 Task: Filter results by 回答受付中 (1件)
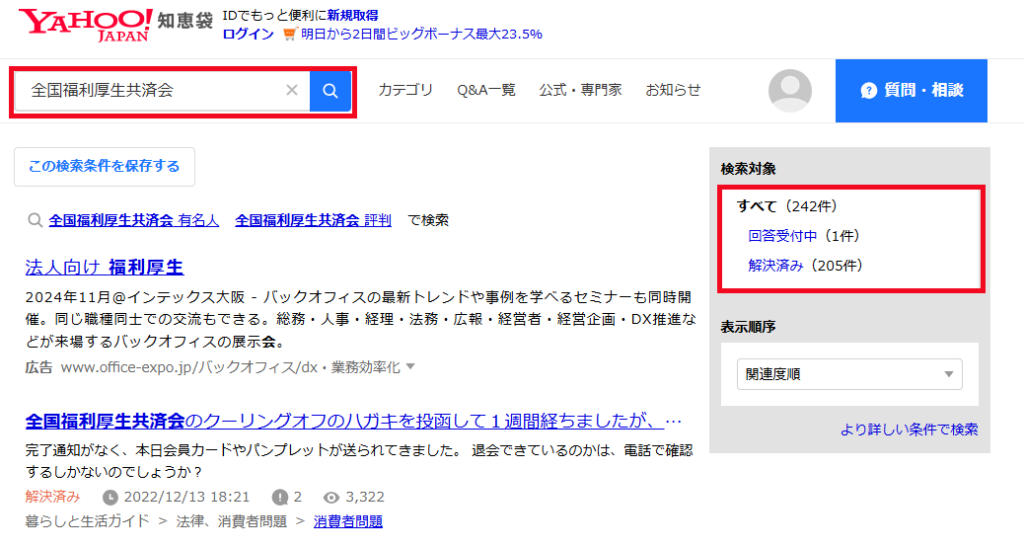803,236
